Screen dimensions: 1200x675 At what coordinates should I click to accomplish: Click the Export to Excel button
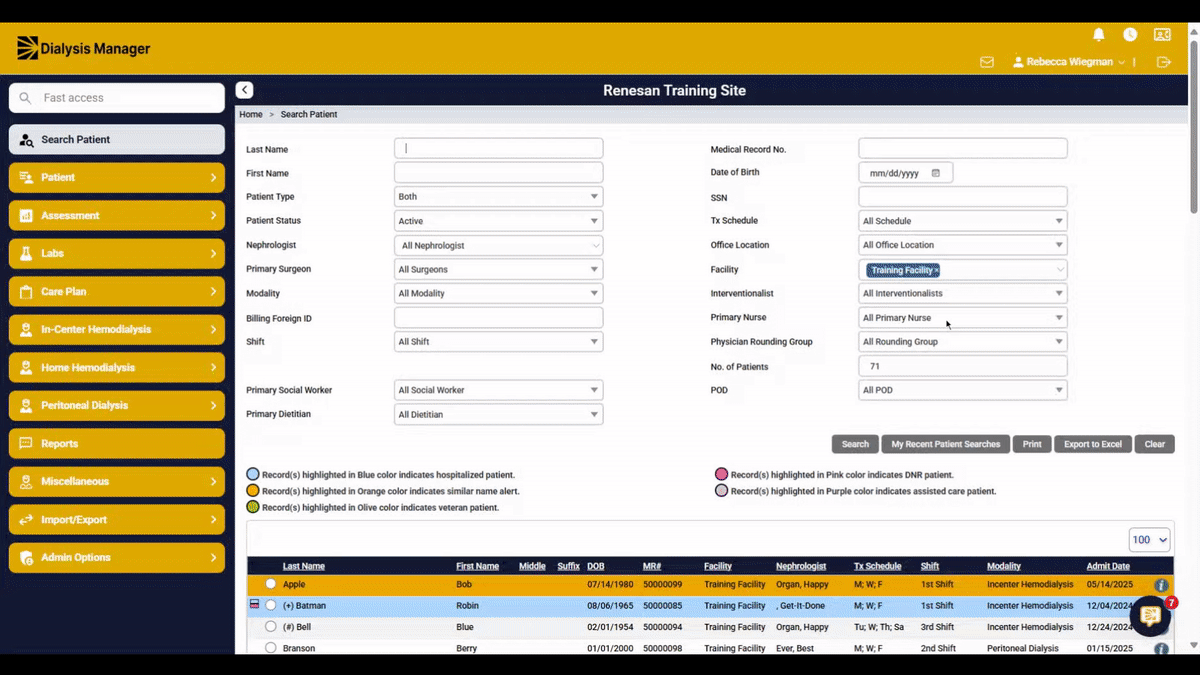[1092, 444]
